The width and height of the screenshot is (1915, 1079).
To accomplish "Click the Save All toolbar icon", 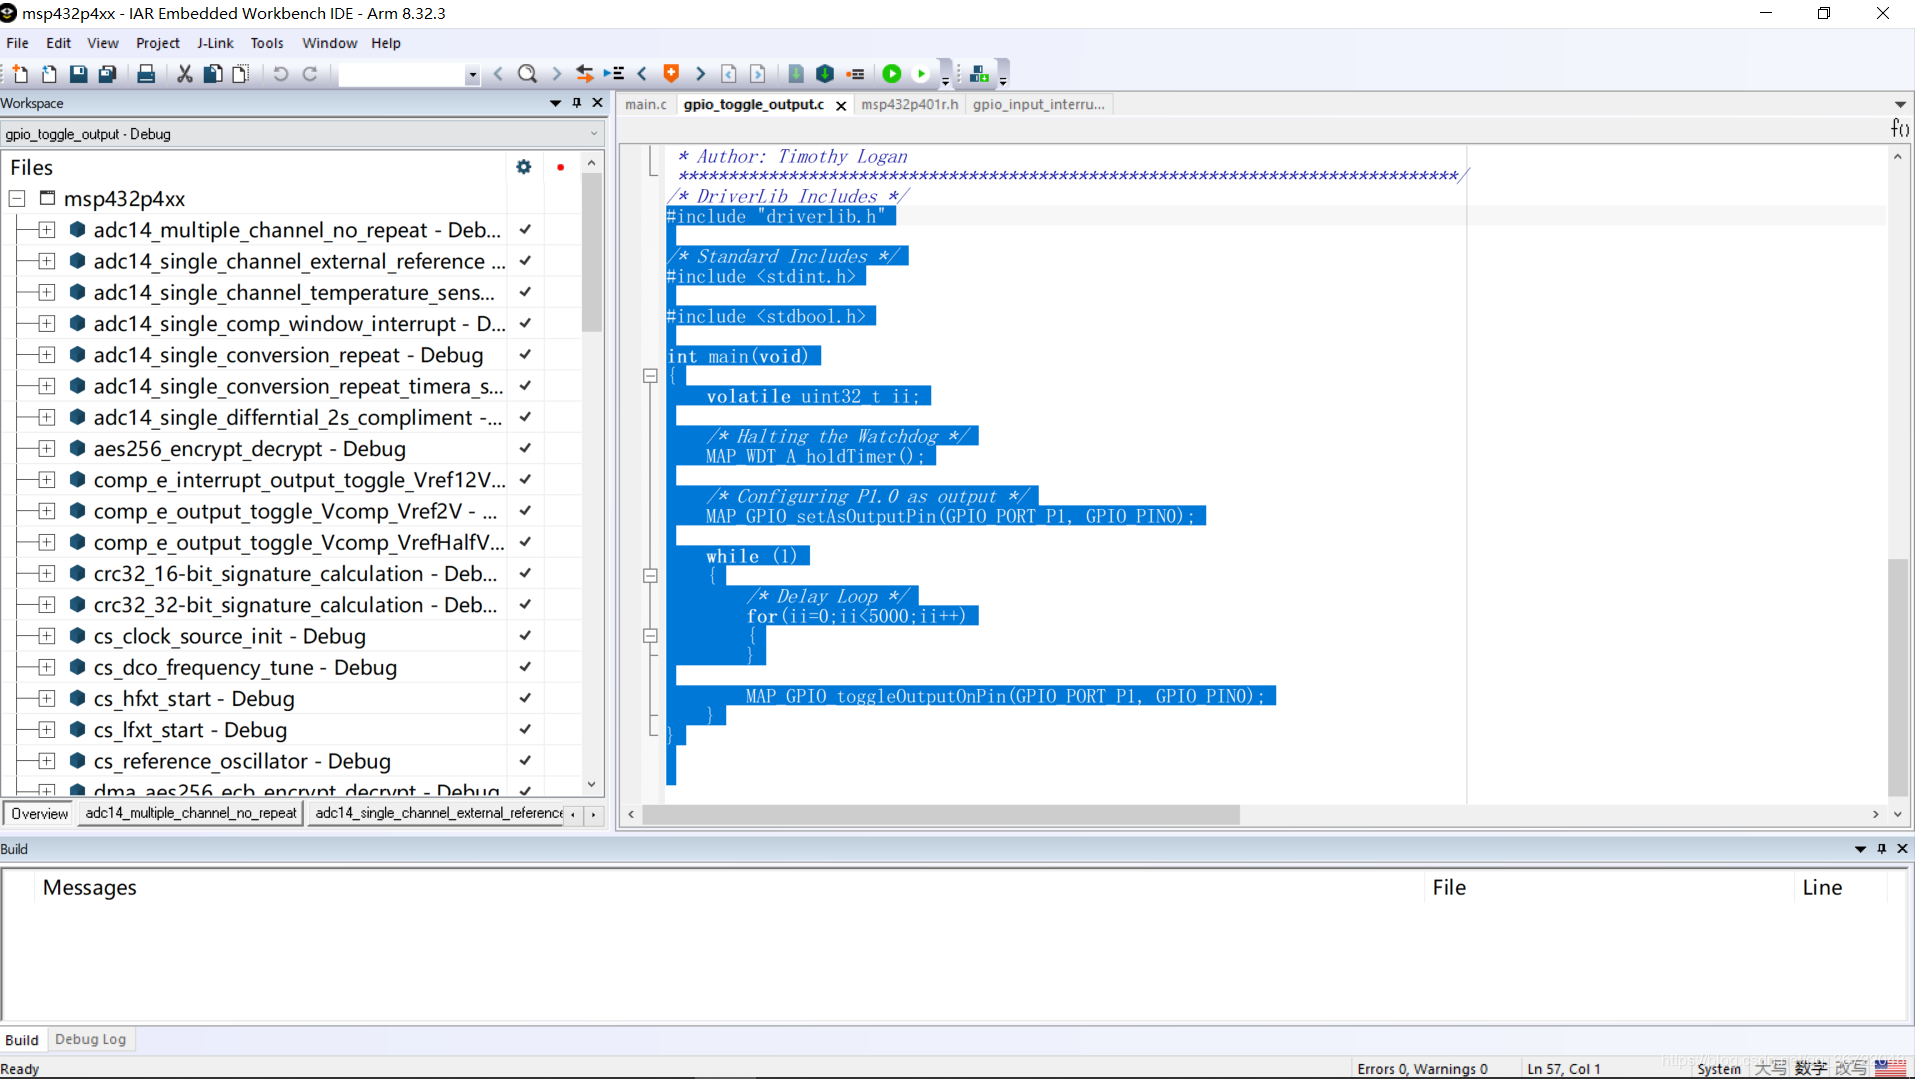I will [107, 74].
